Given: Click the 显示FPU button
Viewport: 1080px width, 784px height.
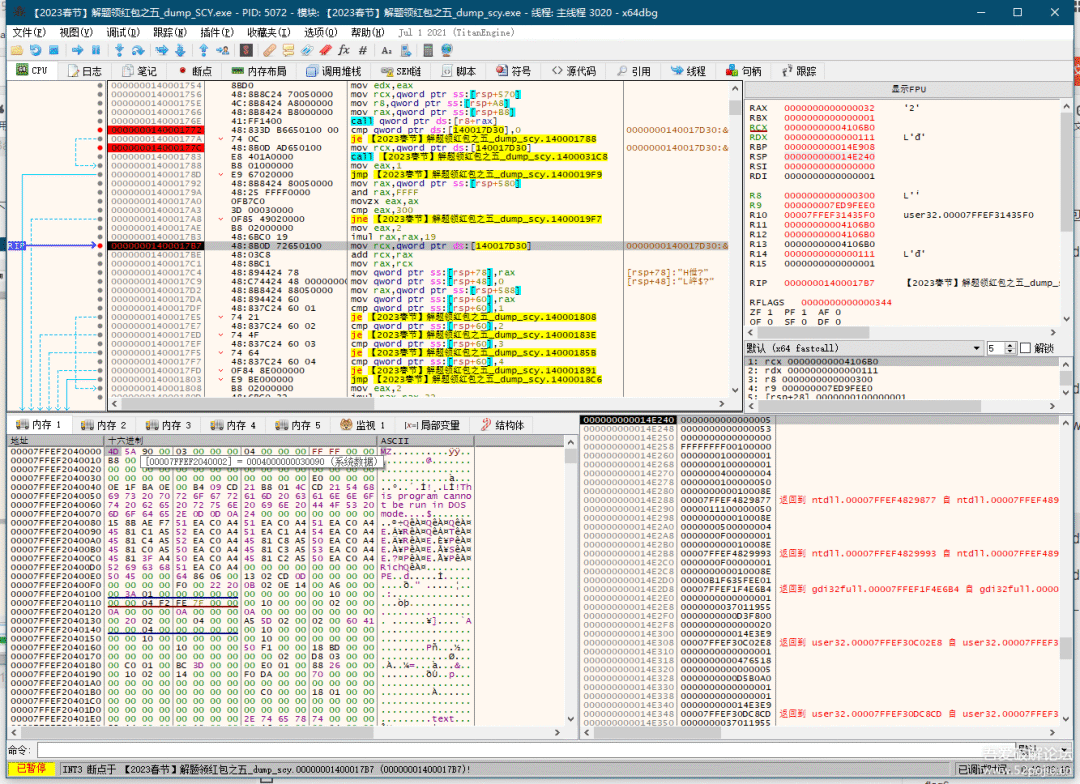Looking at the screenshot, I should 908,89.
